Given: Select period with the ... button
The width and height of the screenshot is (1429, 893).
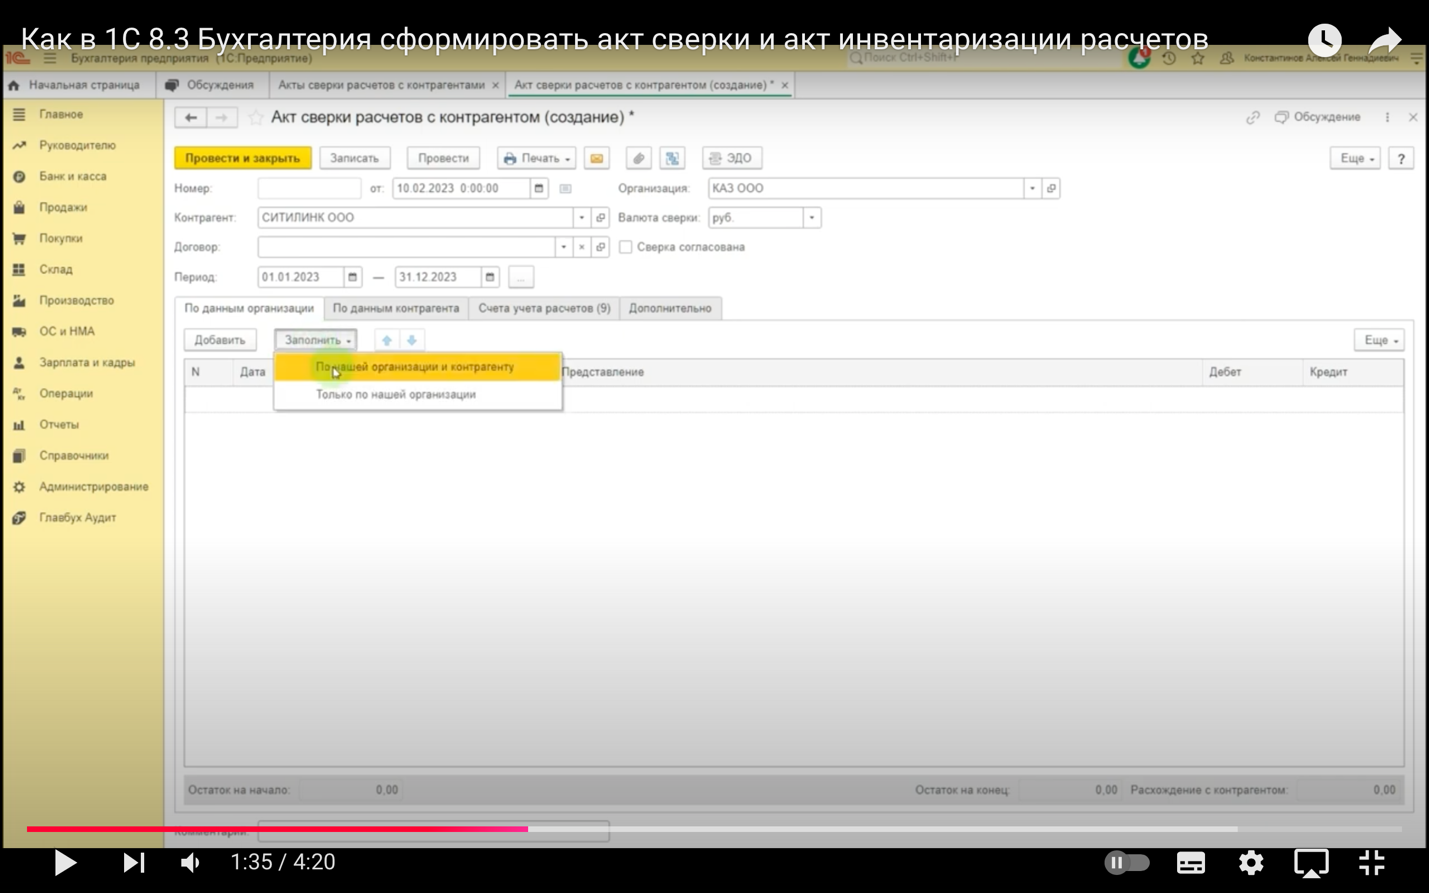Looking at the screenshot, I should 521,277.
